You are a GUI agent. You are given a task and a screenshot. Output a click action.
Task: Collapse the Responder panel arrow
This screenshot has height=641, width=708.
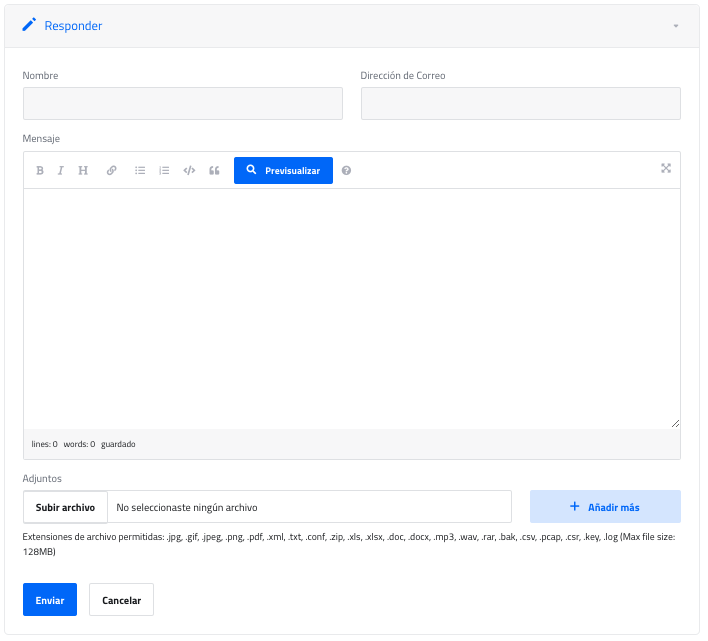pyautogui.click(x=676, y=26)
